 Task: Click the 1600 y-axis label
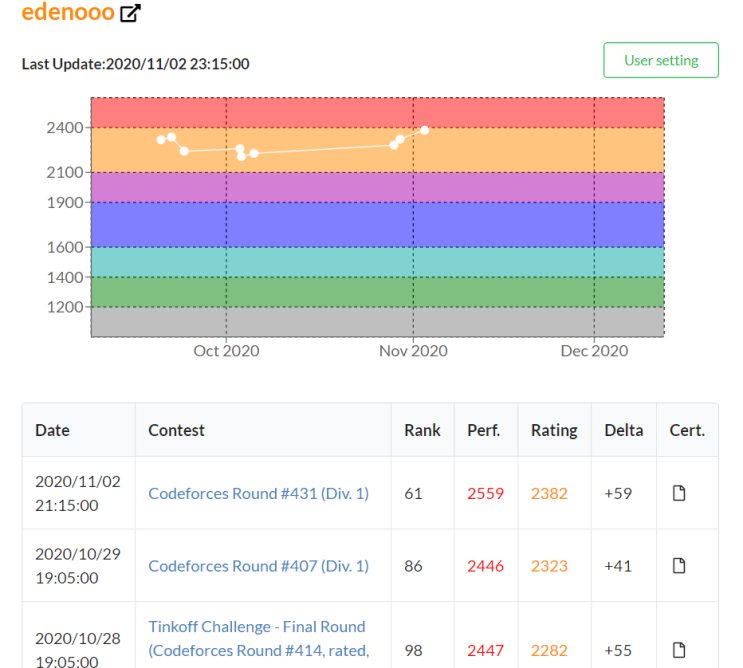click(x=65, y=247)
